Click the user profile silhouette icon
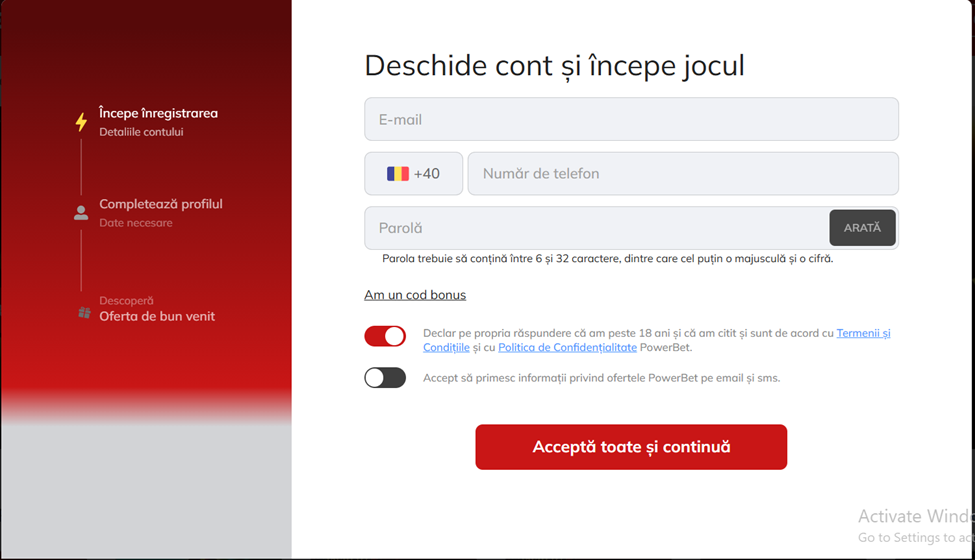This screenshot has height=560, width=975. pos(81,213)
